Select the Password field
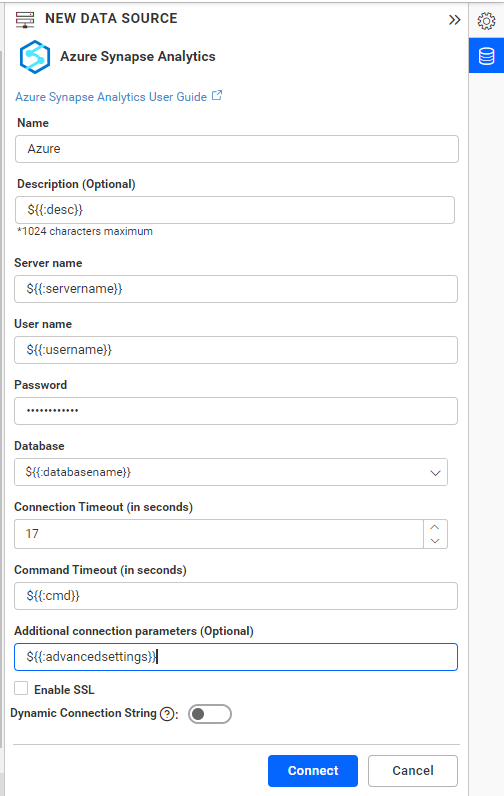Image resolution: width=504 pixels, height=796 pixels. (236, 411)
